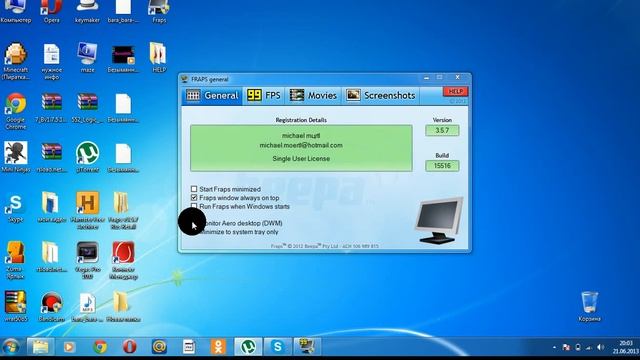Open Windows Explorer from the taskbar
This screenshot has height=360, width=640.
pyautogui.click(x=40, y=347)
